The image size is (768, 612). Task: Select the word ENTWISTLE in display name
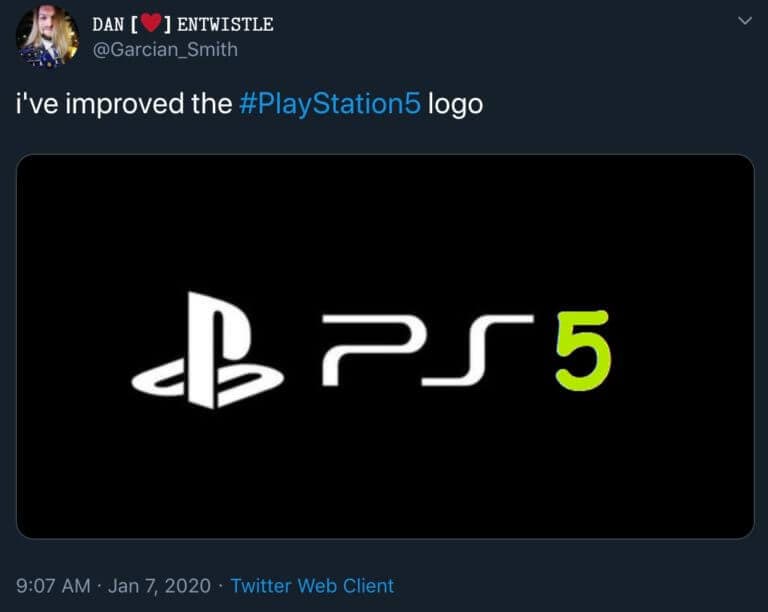[x=225, y=24]
